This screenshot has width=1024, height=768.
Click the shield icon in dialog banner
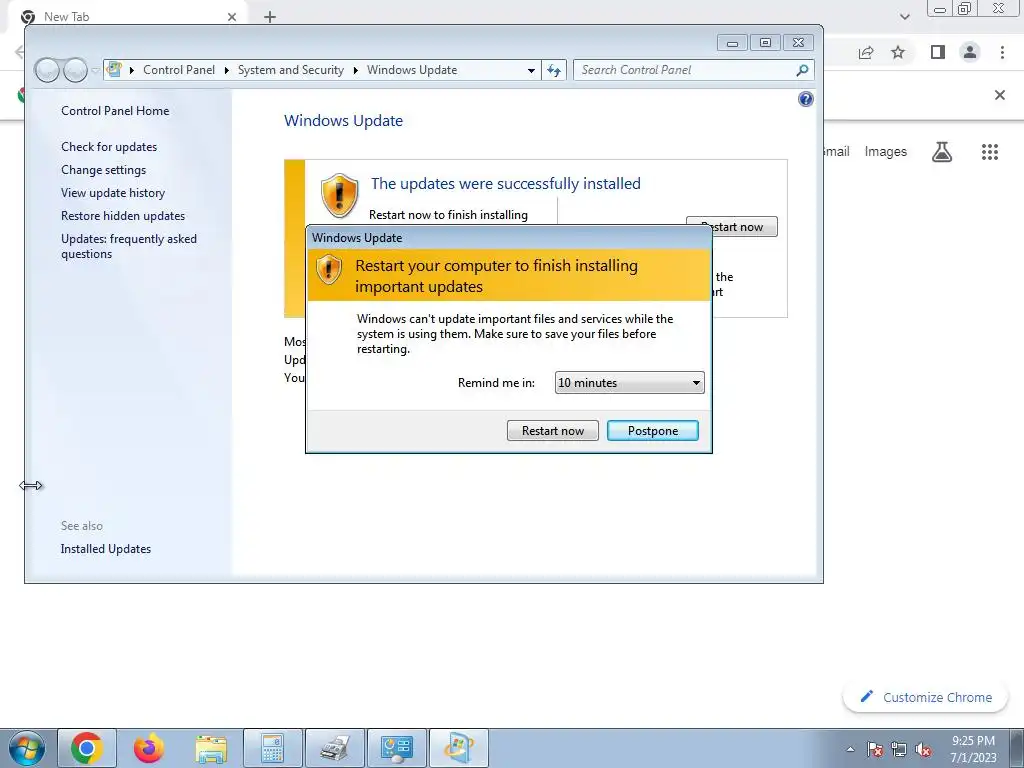pyautogui.click(x=328, y=269)
